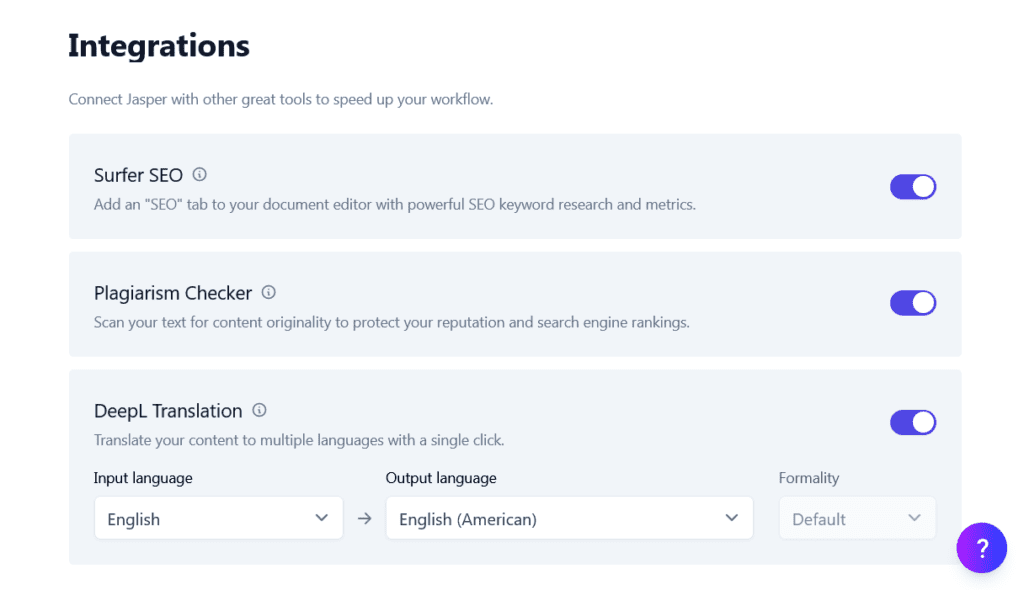Select the Default formality value
This screenshot has width=1024, height=590.
[x=821, y=518]
